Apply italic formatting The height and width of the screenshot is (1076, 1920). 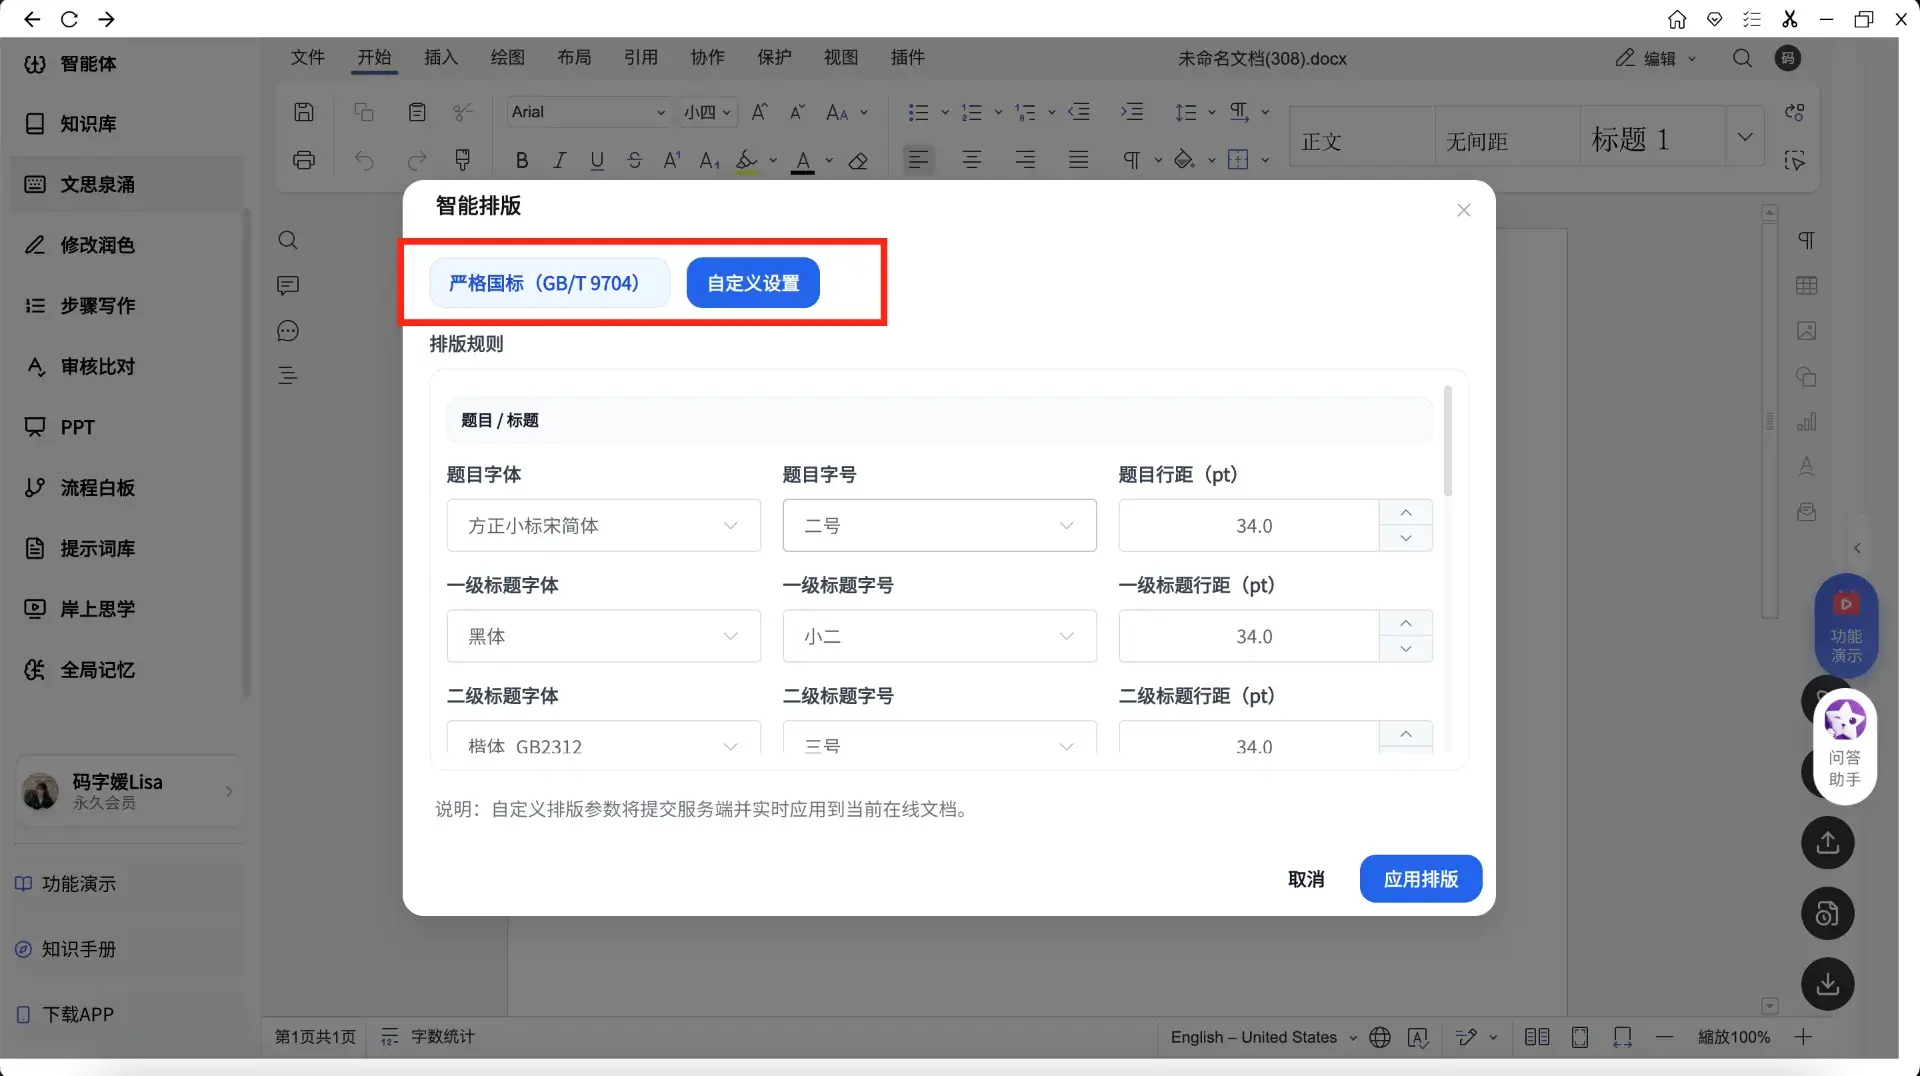559,160
